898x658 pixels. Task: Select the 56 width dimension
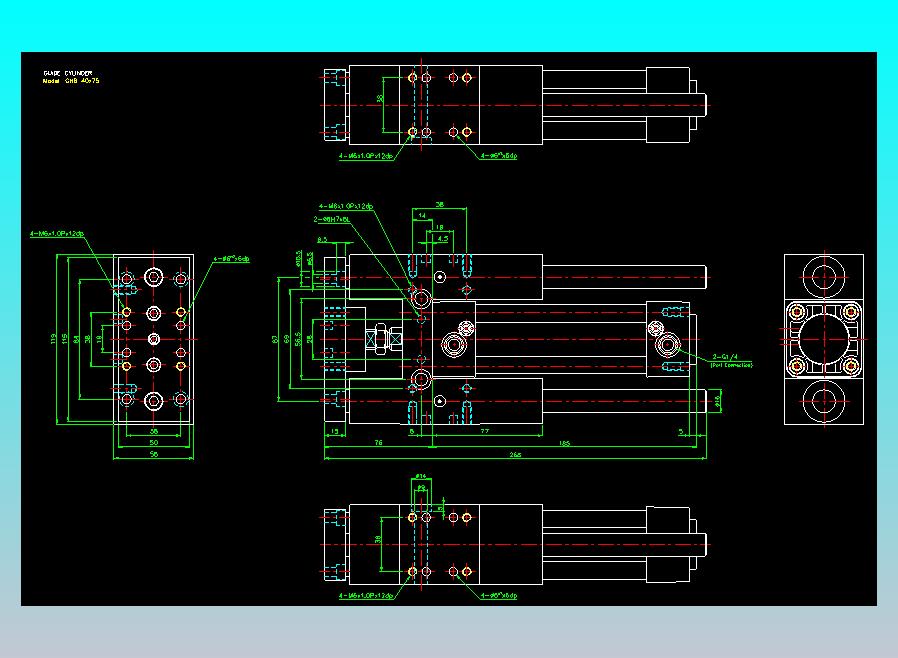point(153,454)
